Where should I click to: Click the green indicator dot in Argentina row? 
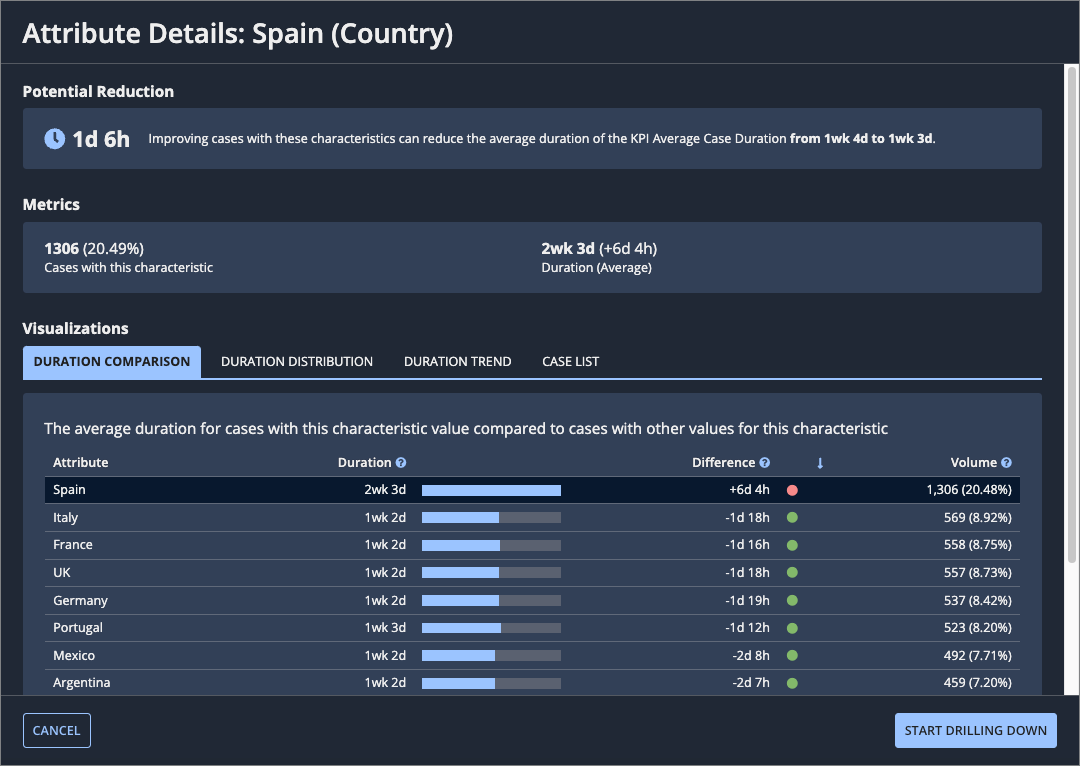pos(792,683)
